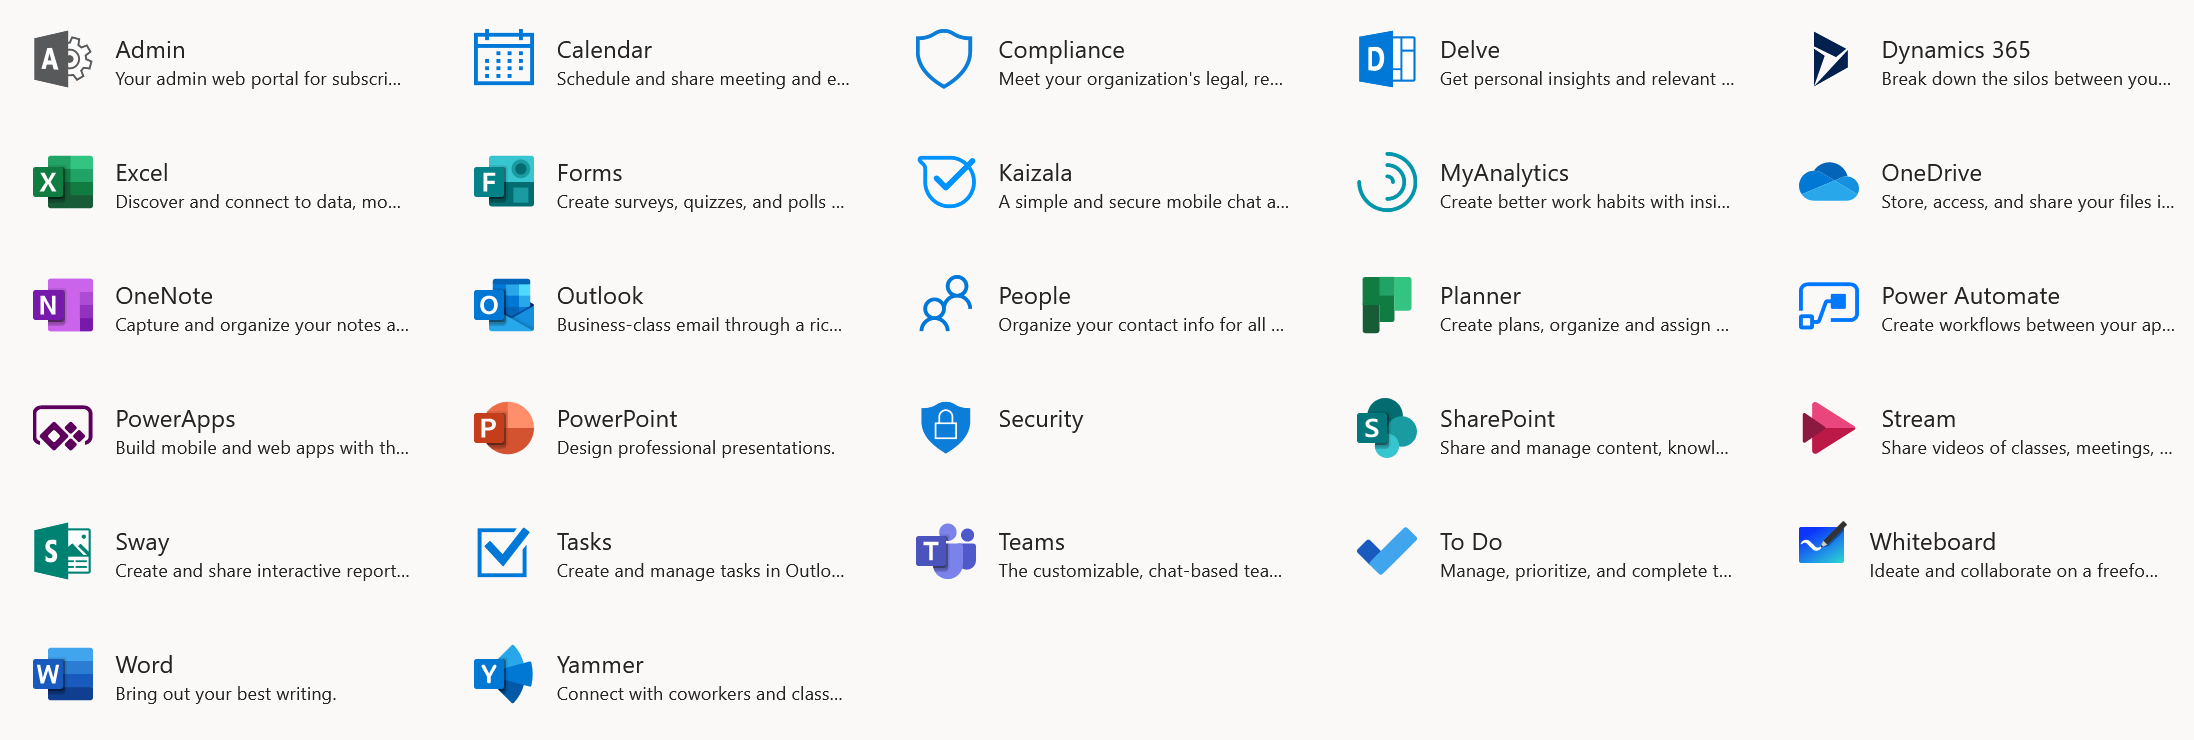Open the Compliance shield icon
2194x740 pixels.
click(x=945, y=59)
